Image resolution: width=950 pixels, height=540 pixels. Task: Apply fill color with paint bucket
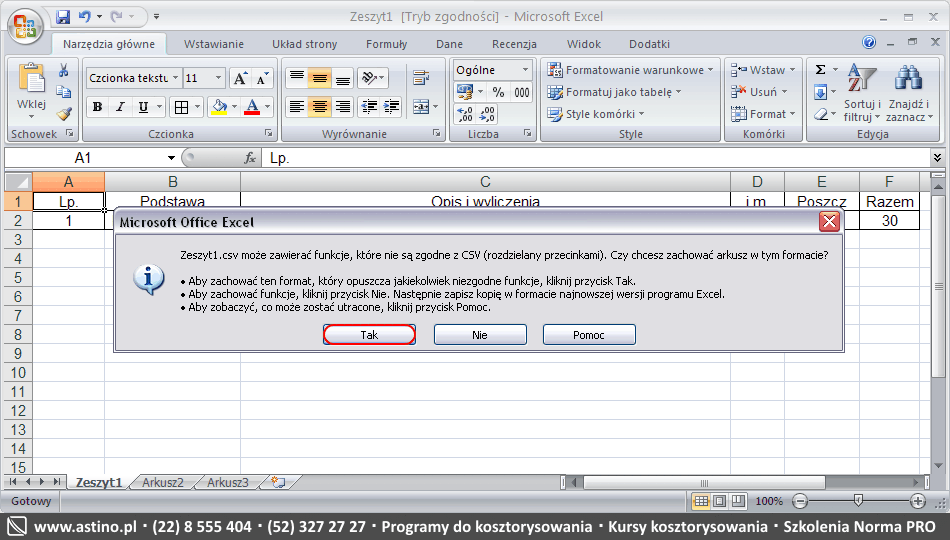pos(219,107)
